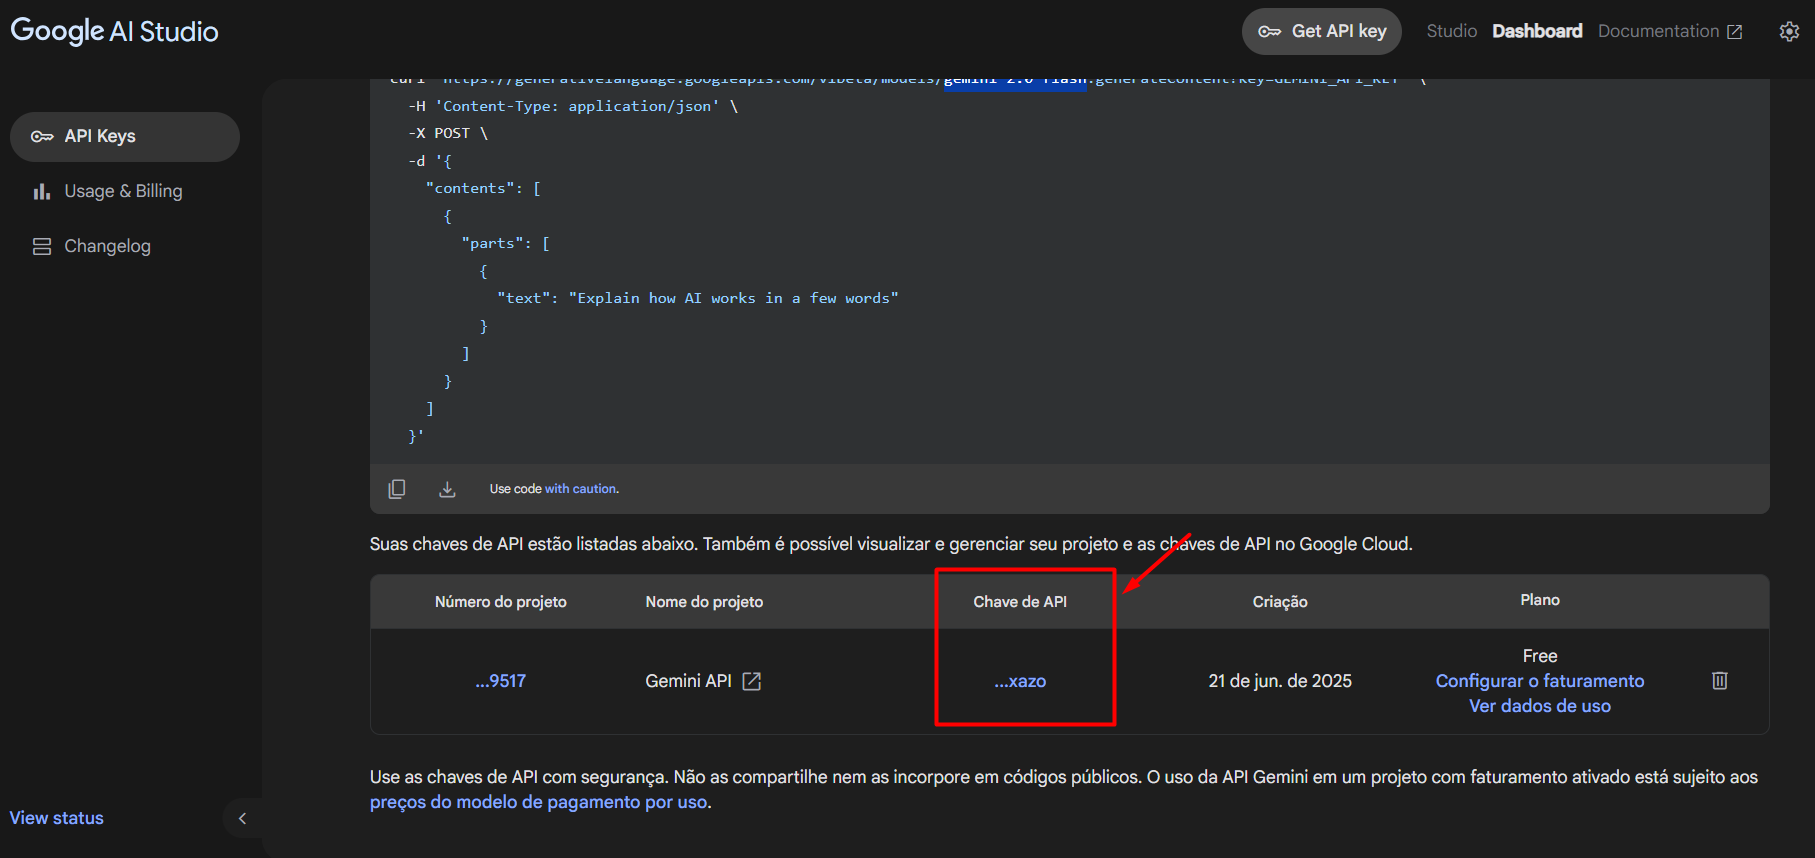Copy the curl code snippet

397,489
